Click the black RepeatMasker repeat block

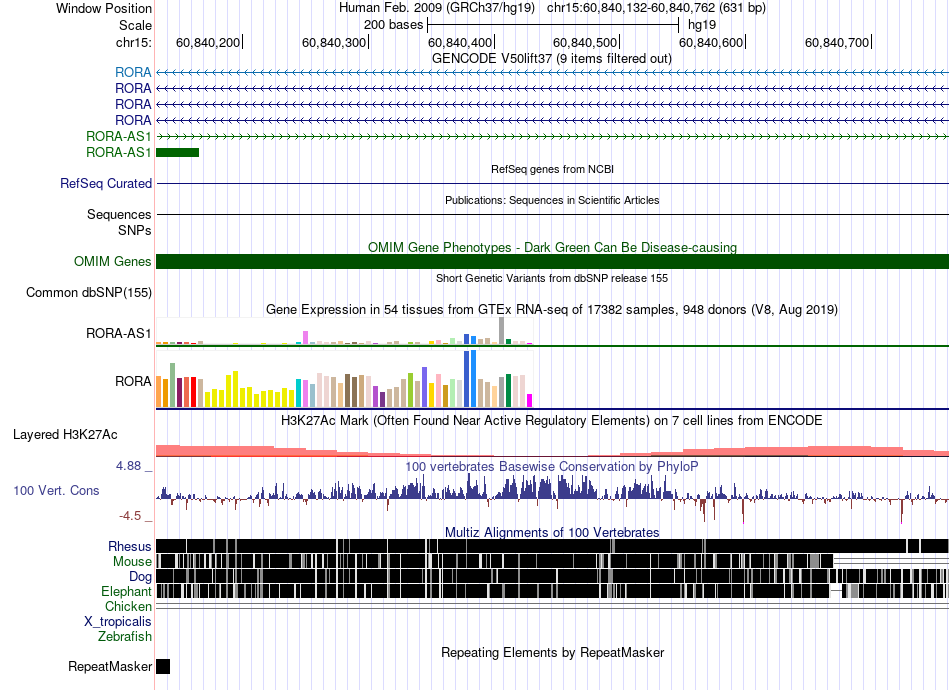coord(163,666)
